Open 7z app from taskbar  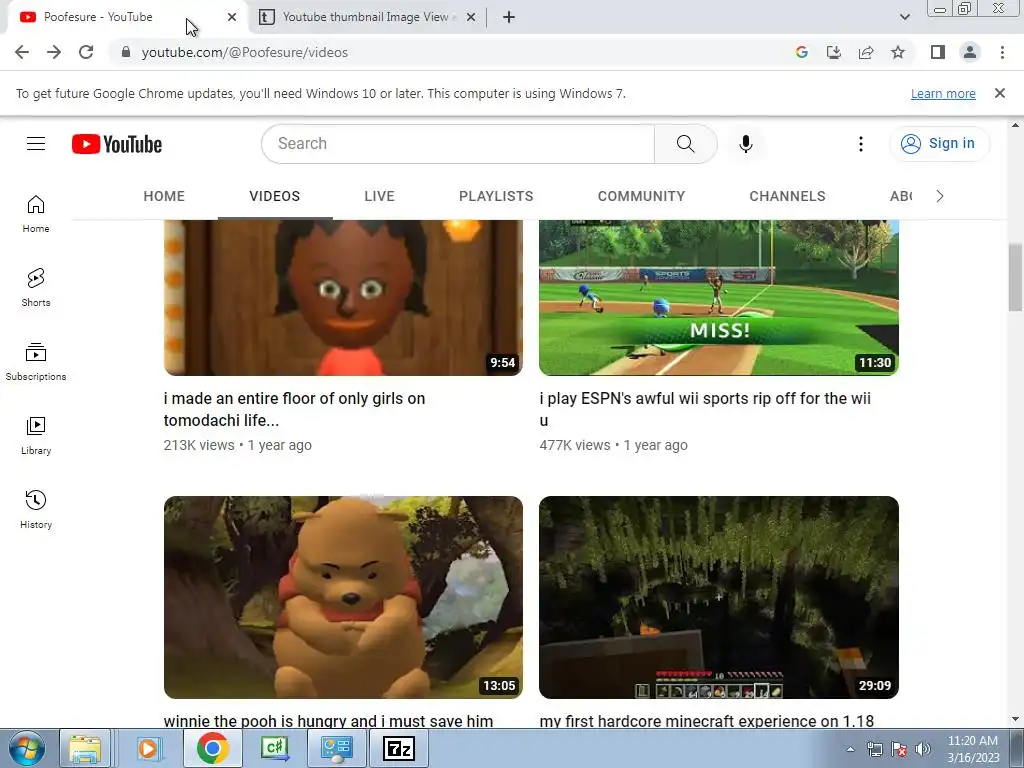tap(398, 749)
